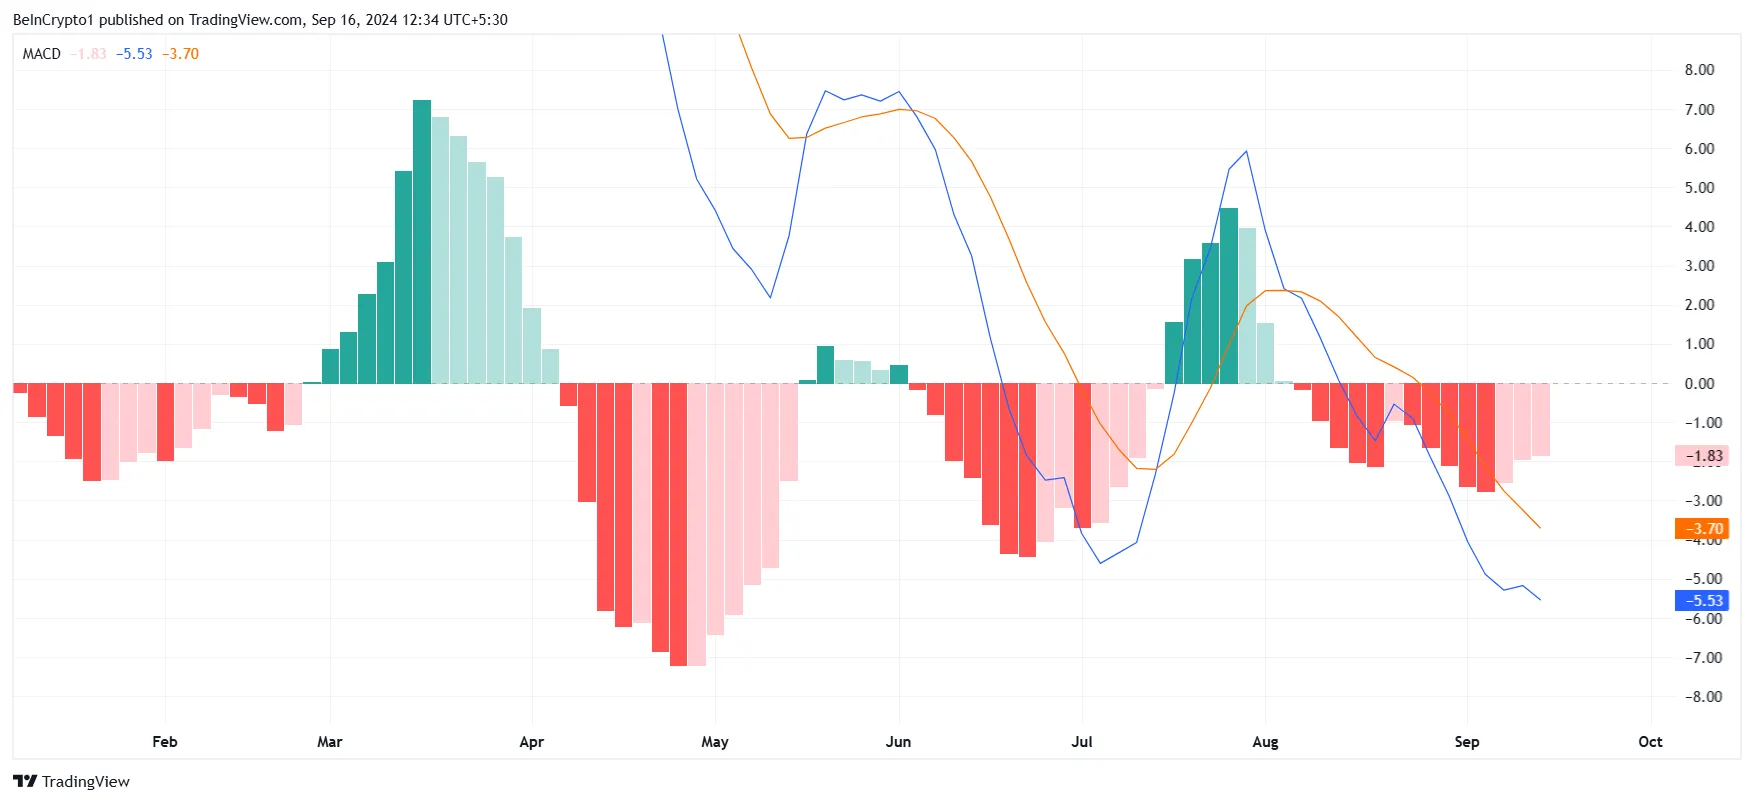Click the Feb label on time axis
Screen dimensions: 1754x803
[165, 742]
